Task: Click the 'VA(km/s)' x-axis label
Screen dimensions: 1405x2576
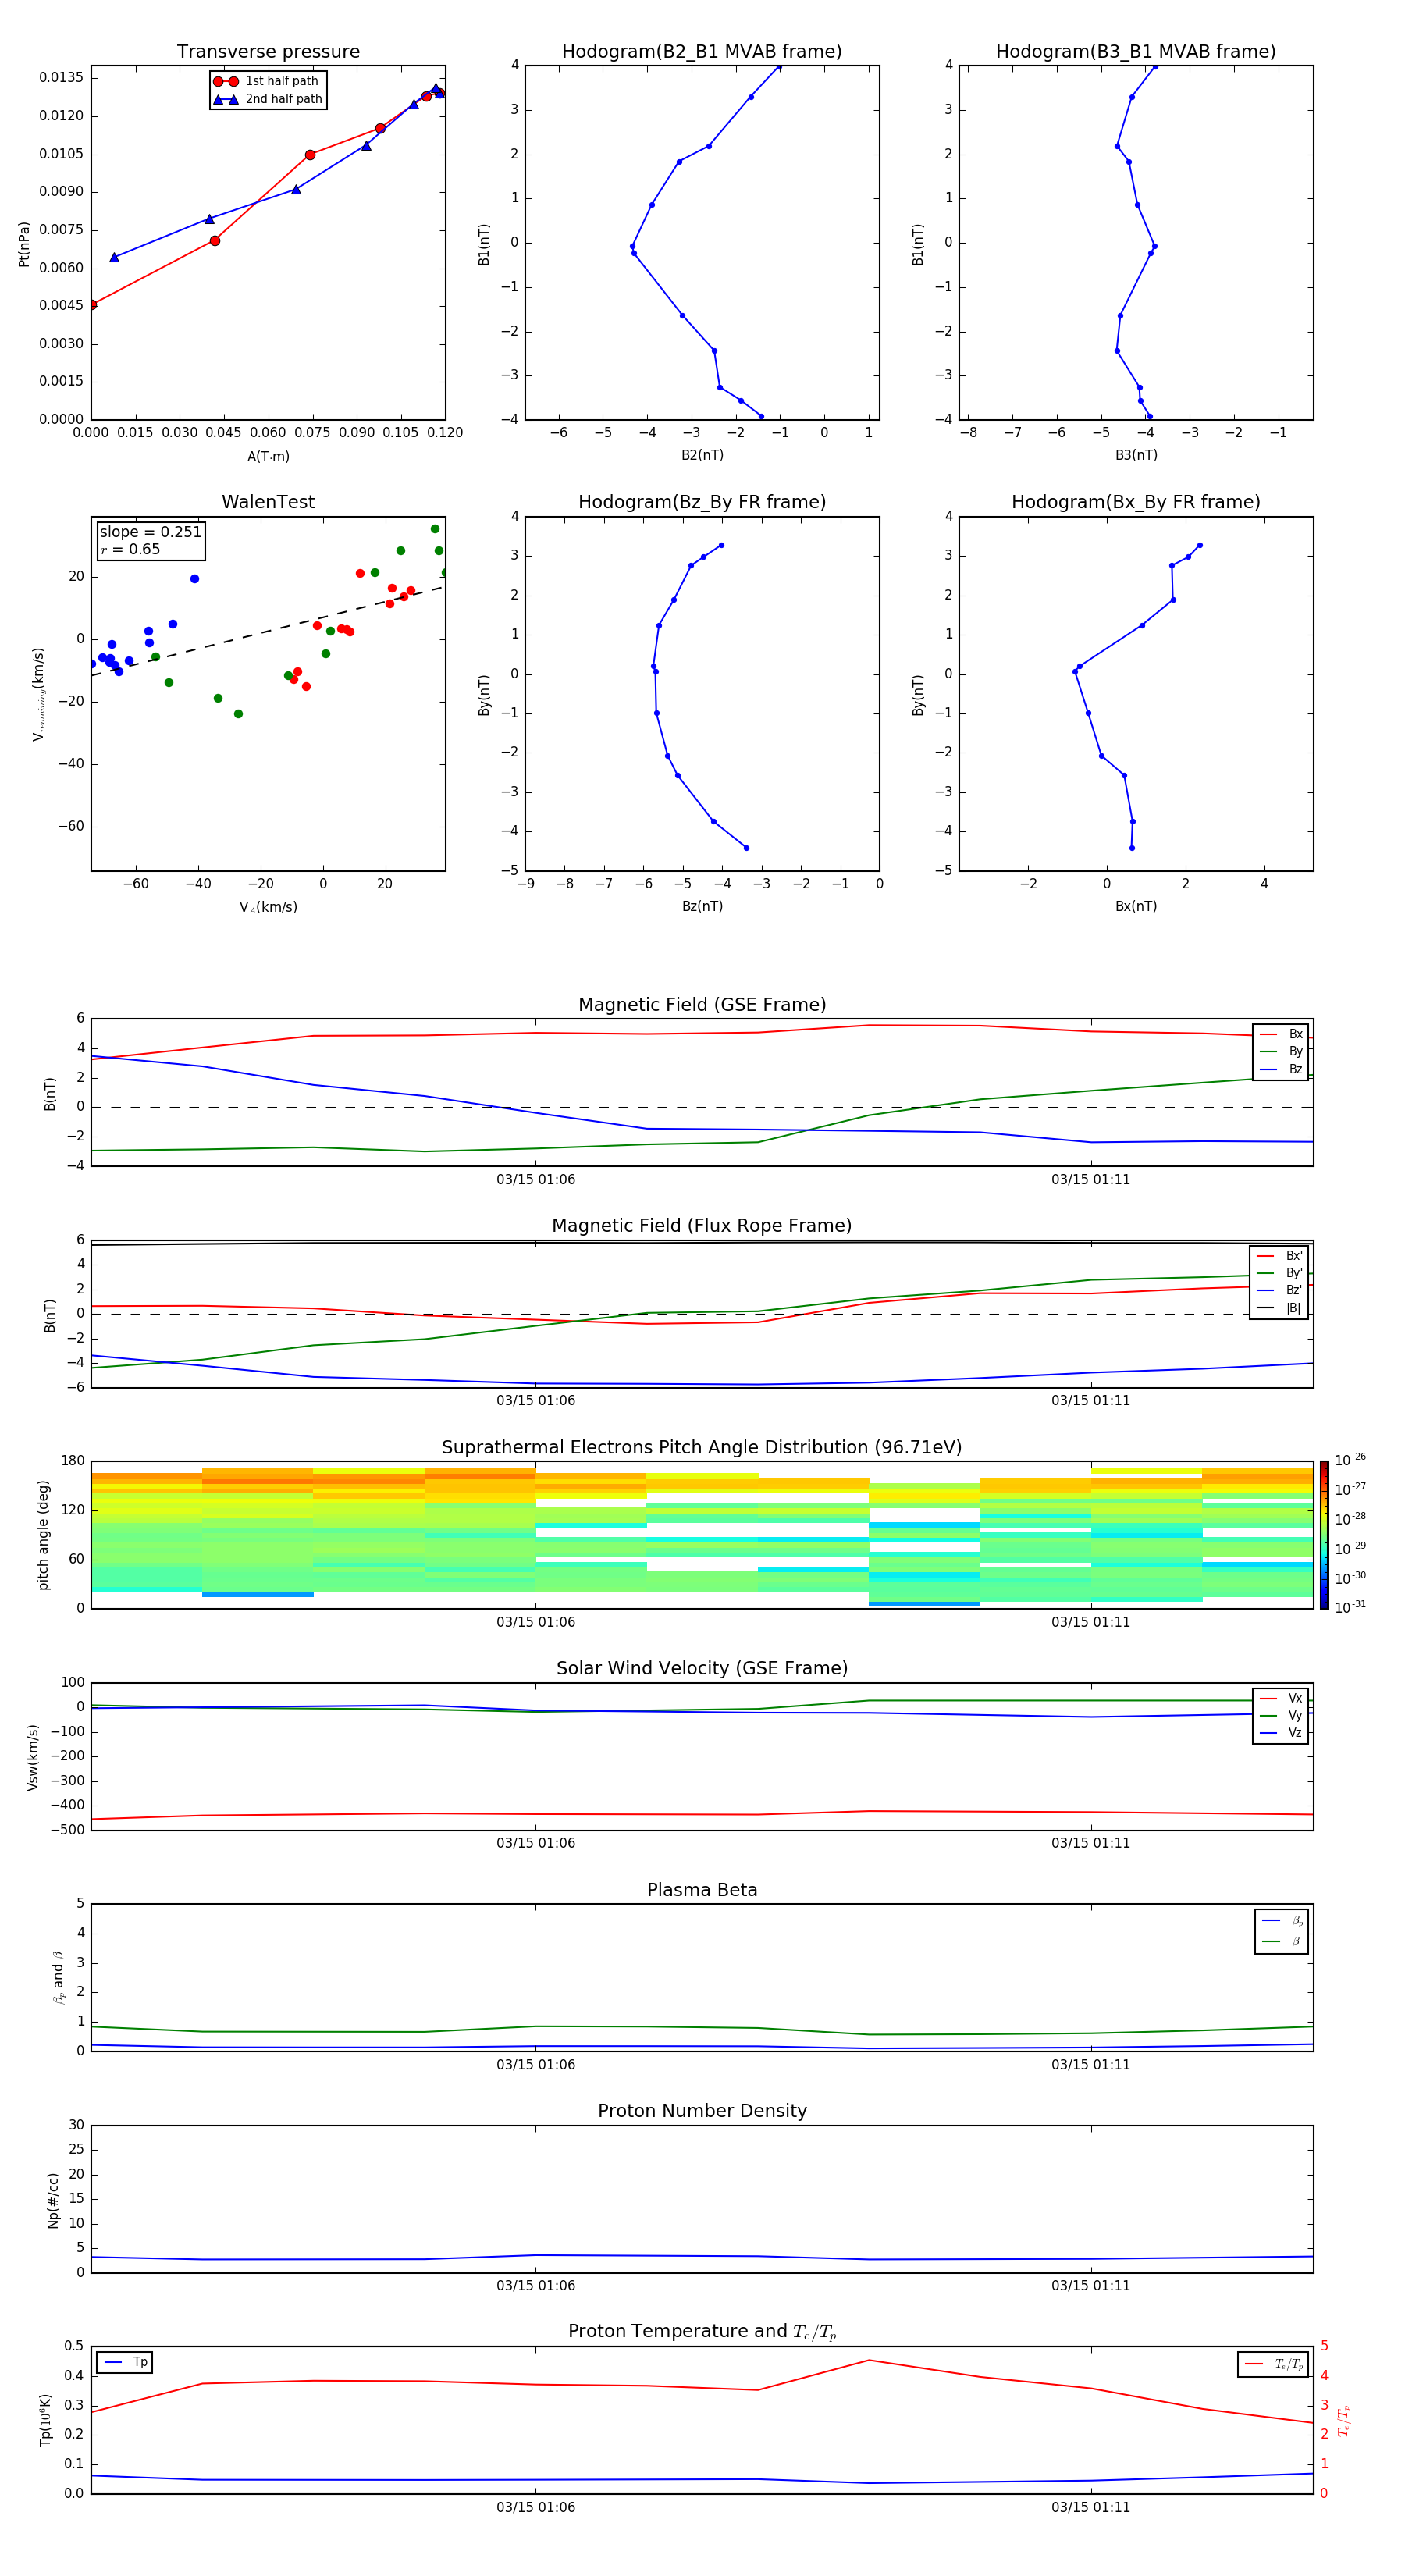Action: pyautogui.click(x=268, y=907)
